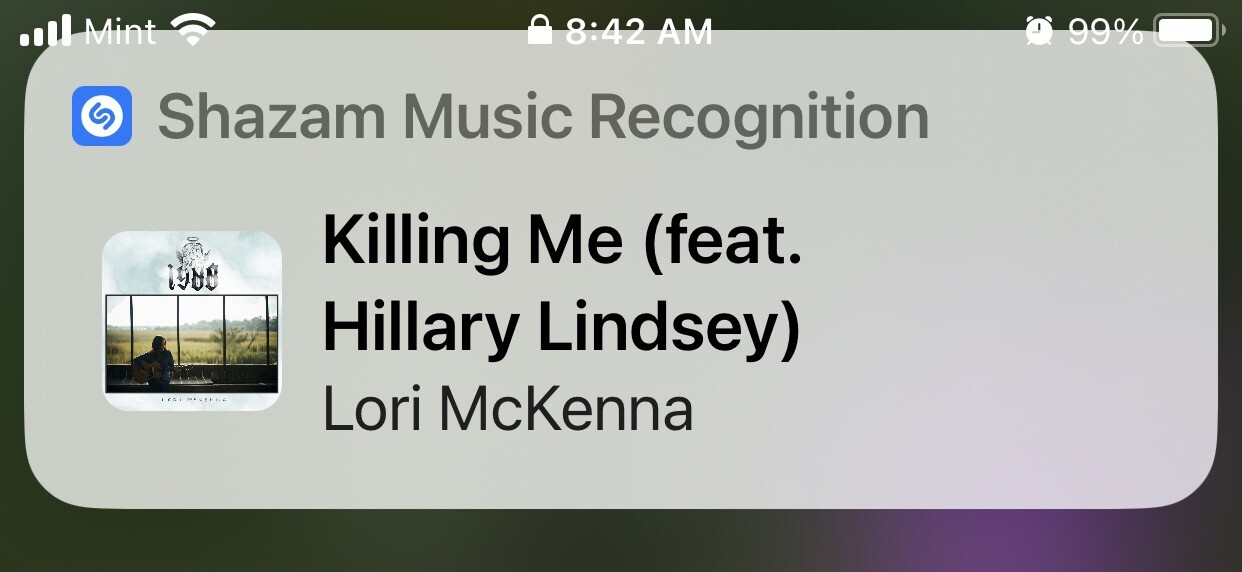The height and width of the screenshot is (572, 1242).
Task: Tap the artist caption beneath album cover photo
Action: tap(192, 399)
